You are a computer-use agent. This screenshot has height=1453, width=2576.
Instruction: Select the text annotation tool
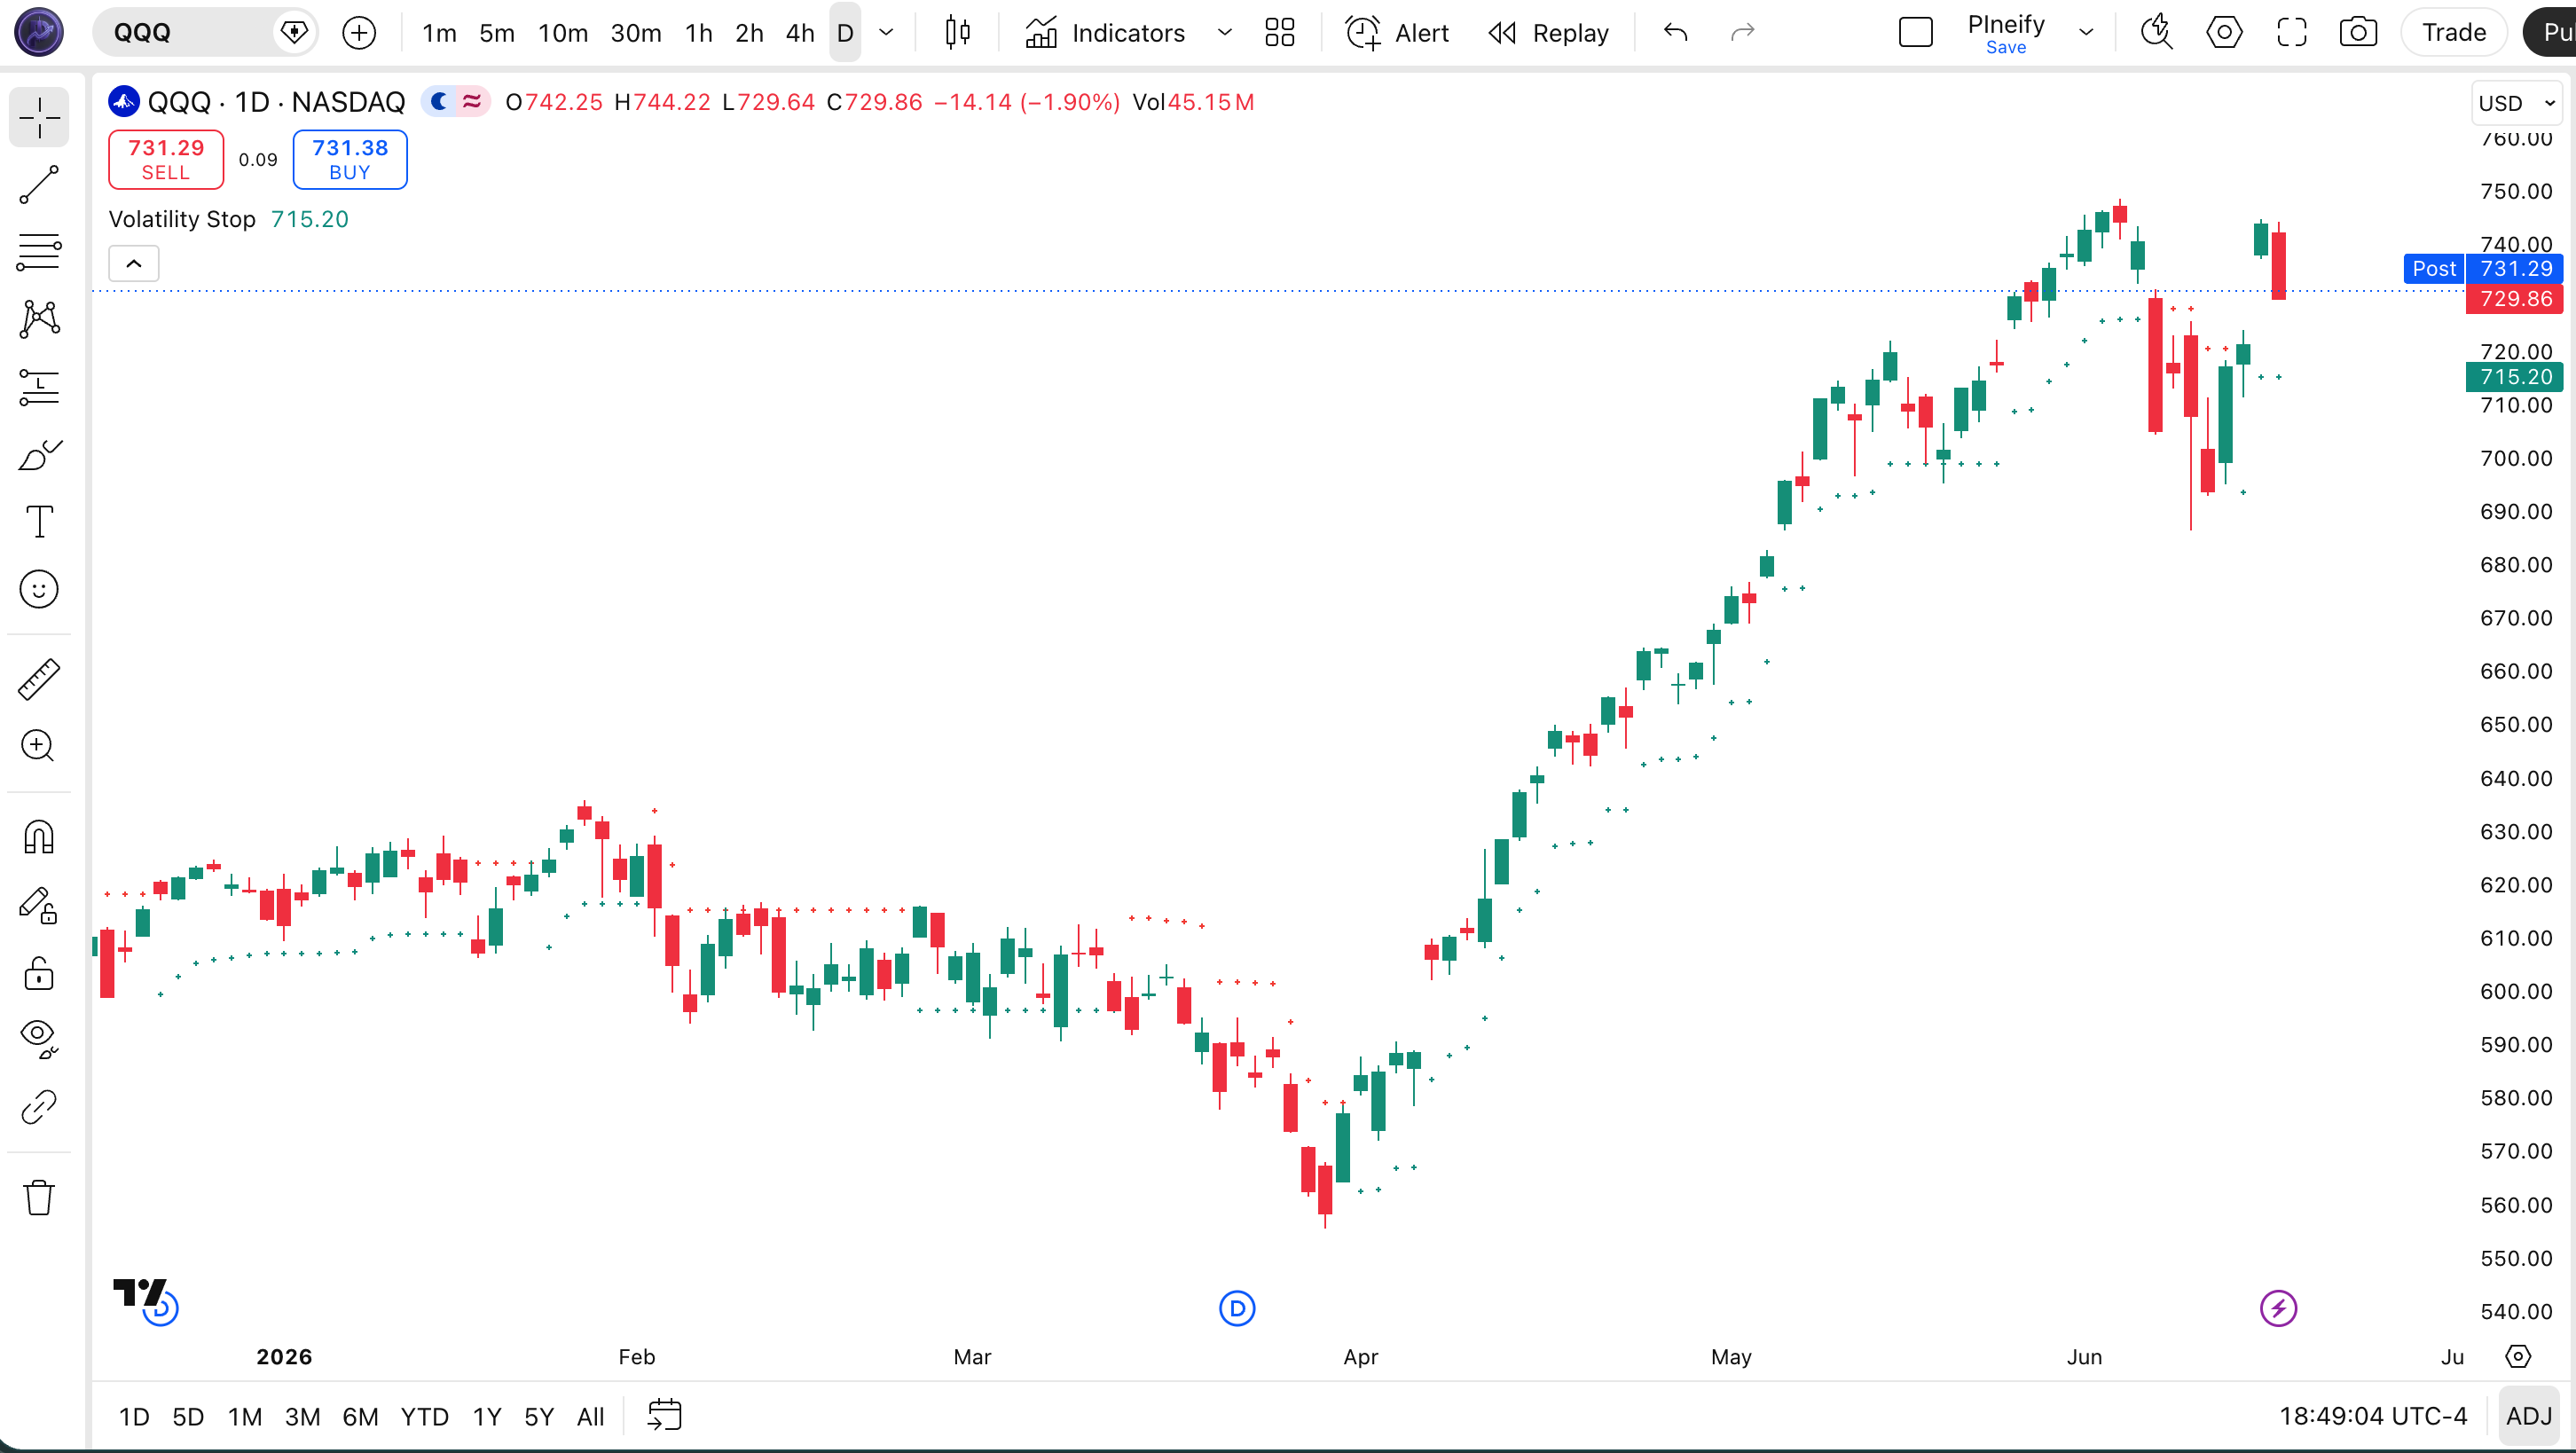(x=39, y=522)
